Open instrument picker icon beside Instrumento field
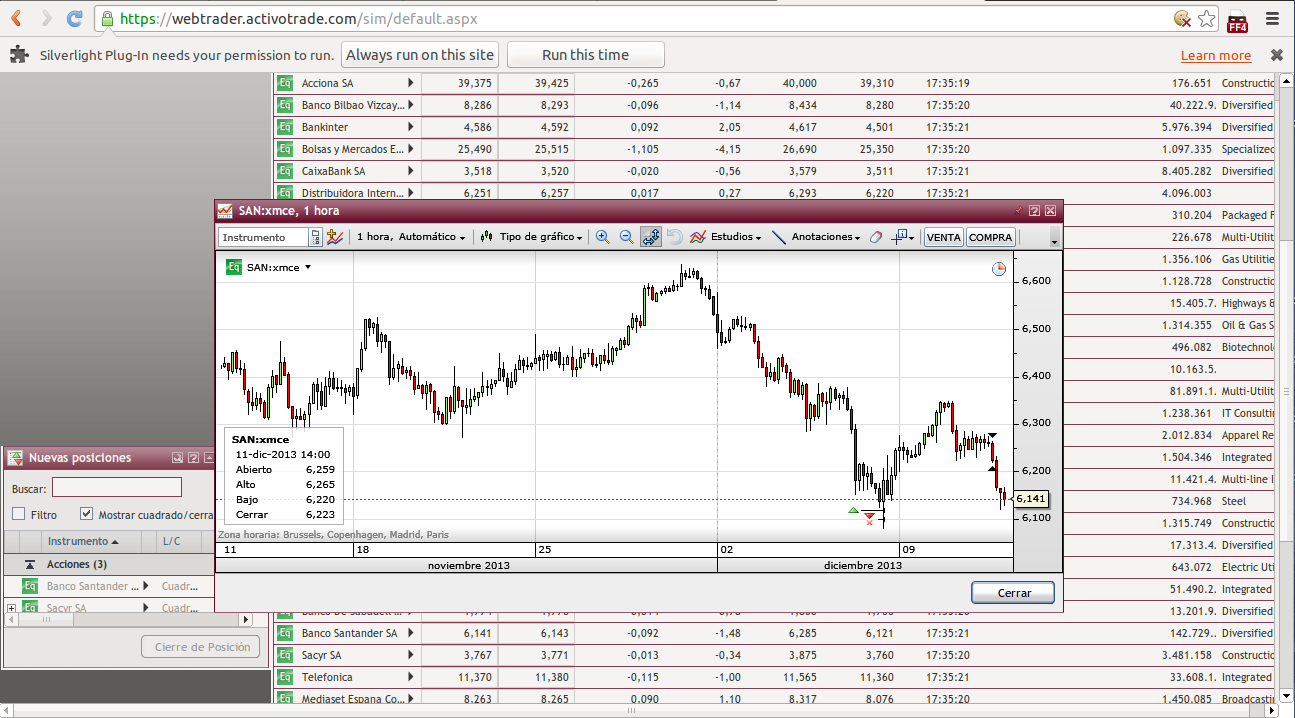Screen dimensions: 1295x718 pos(316,237)
